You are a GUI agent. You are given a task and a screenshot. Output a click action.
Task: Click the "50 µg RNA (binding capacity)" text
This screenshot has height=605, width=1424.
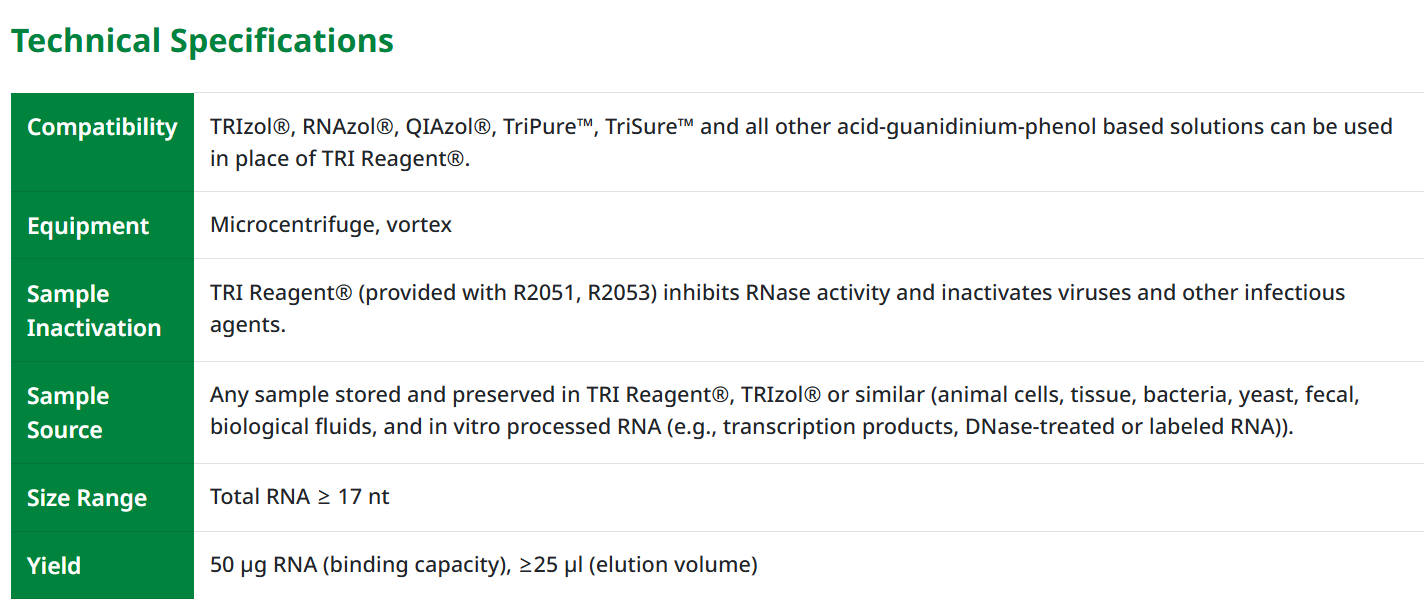point(354,565)
